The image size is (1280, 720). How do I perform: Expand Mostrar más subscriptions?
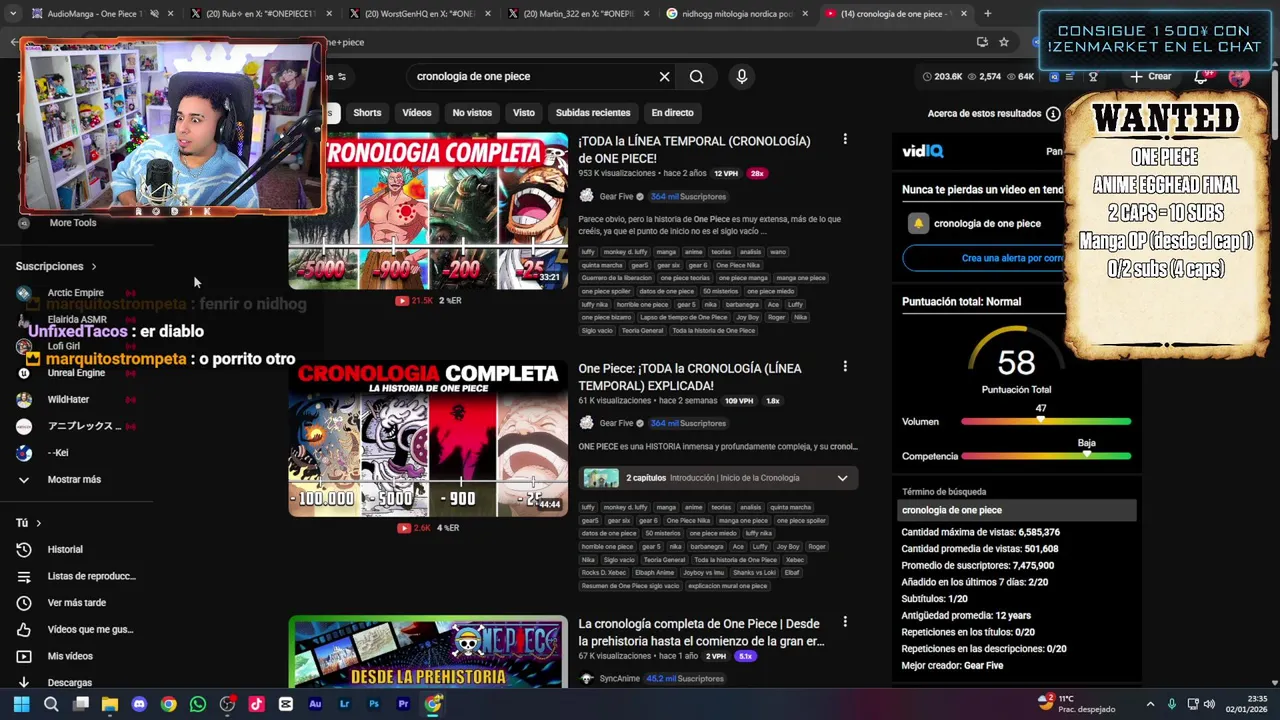74,480
